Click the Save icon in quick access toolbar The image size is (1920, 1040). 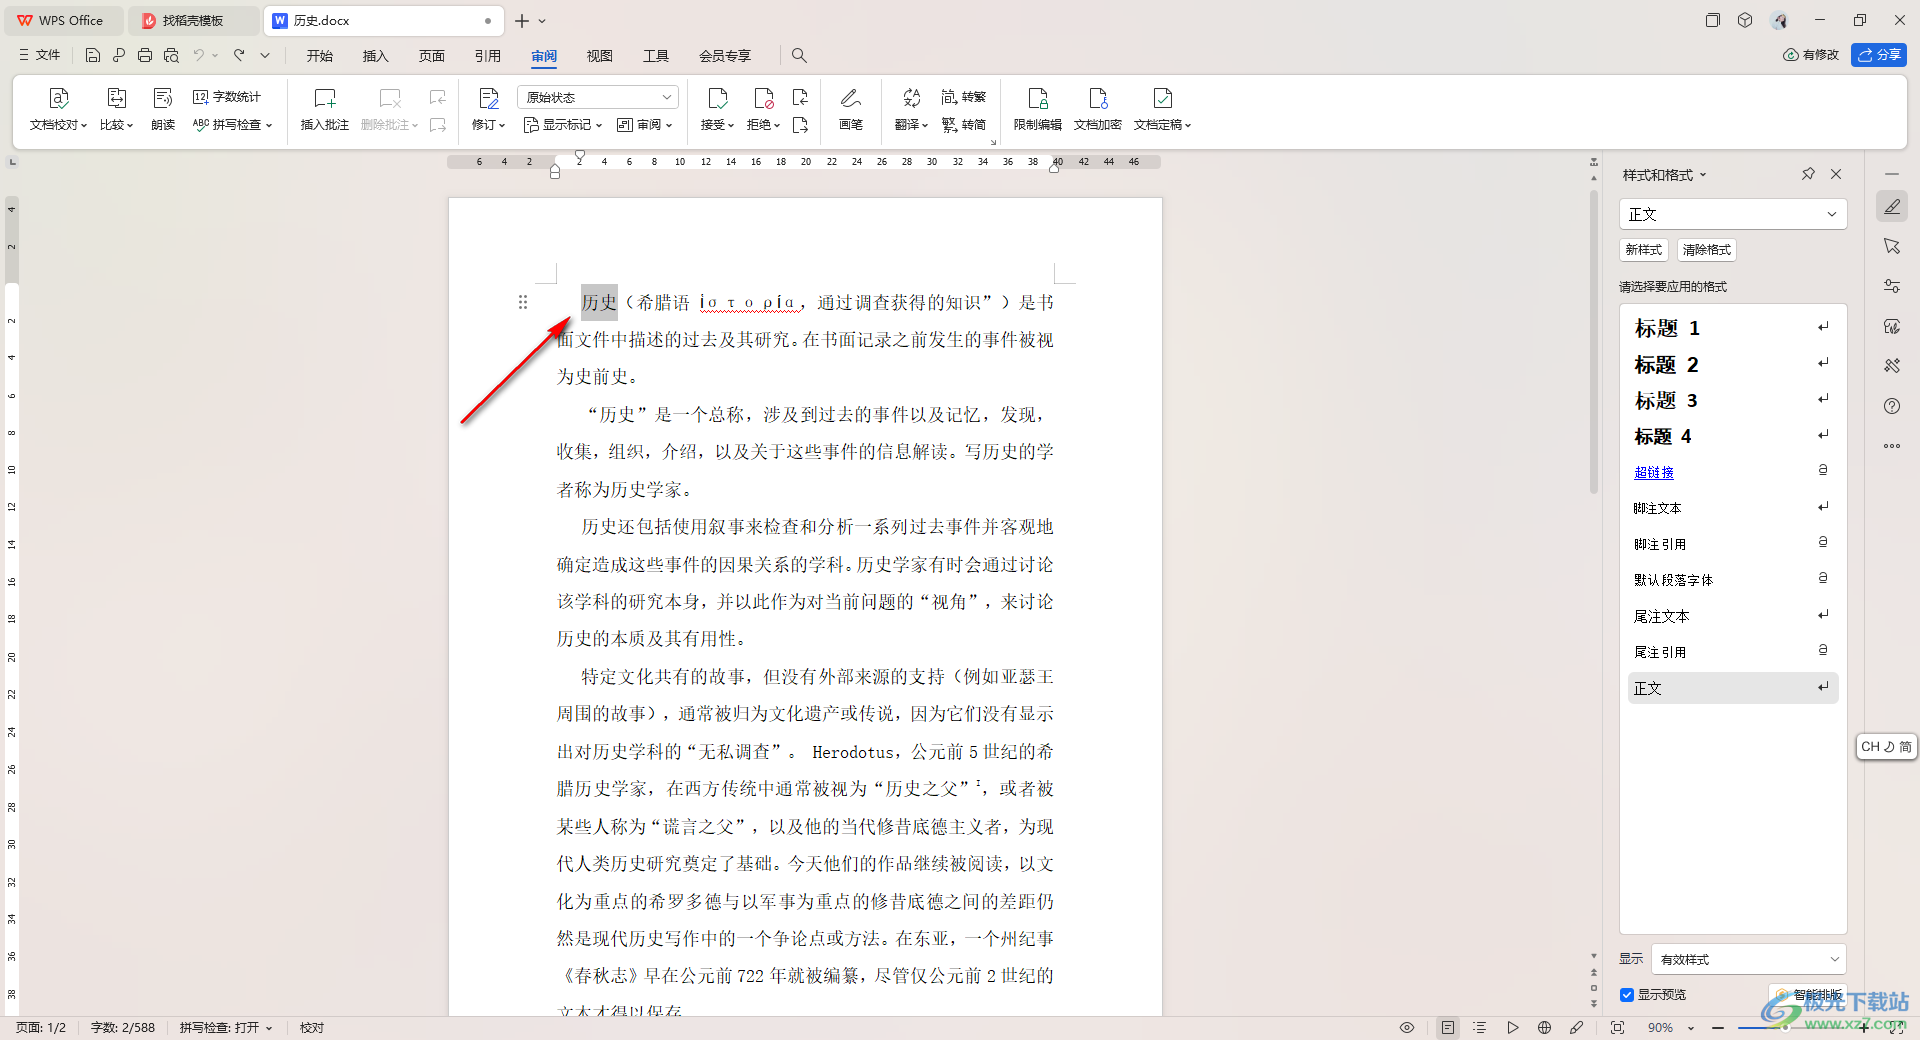(92, 55)
